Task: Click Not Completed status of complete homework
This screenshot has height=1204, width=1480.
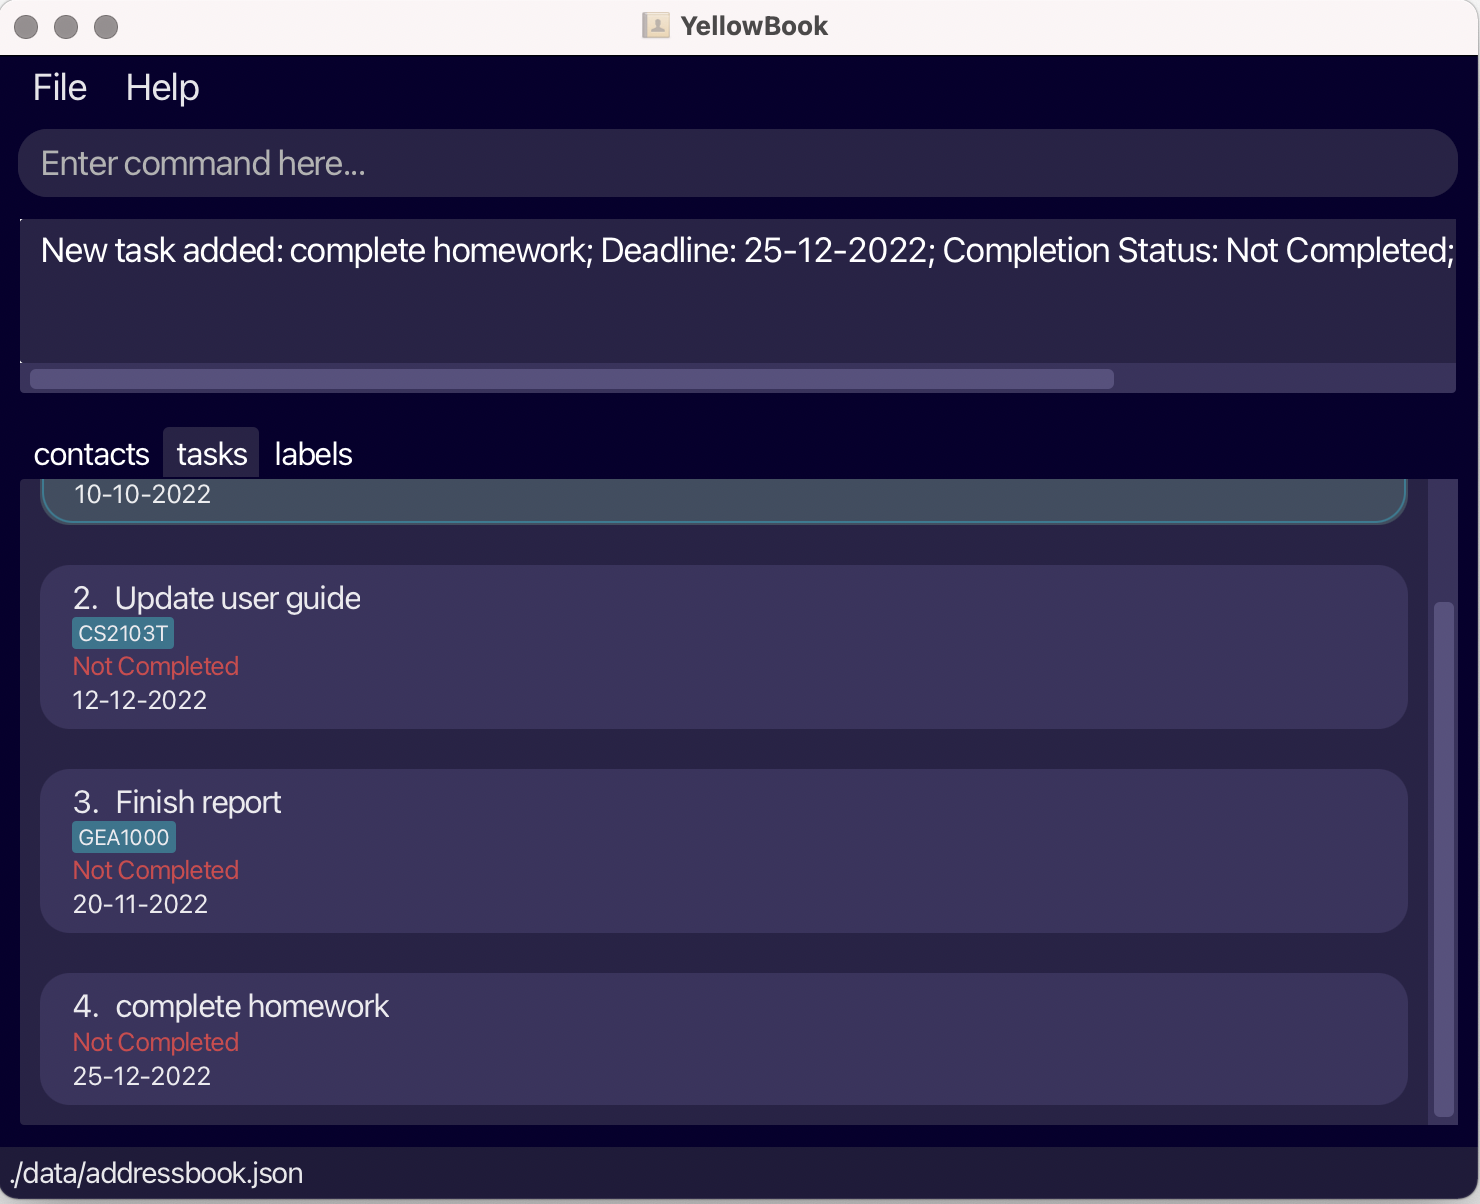Action: point(156,1042)
